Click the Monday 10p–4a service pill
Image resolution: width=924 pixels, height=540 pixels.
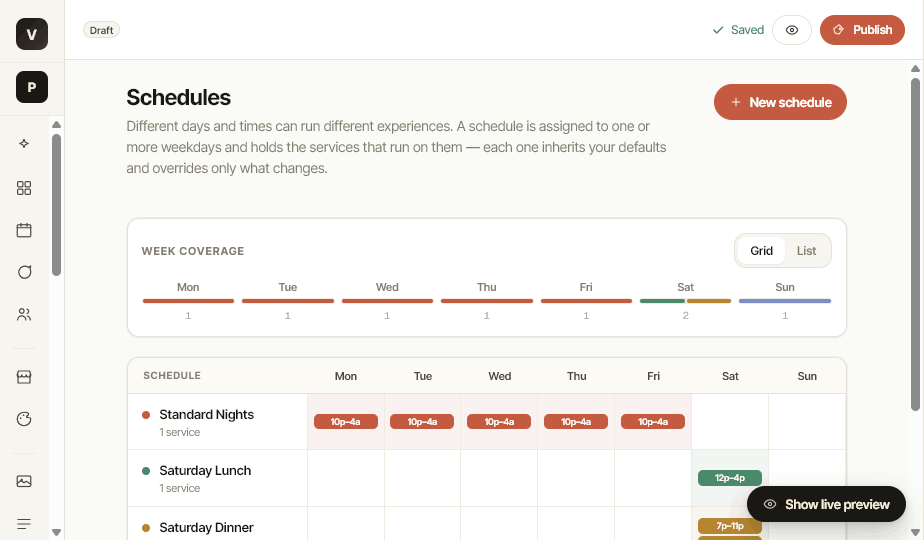pos(345,422)
